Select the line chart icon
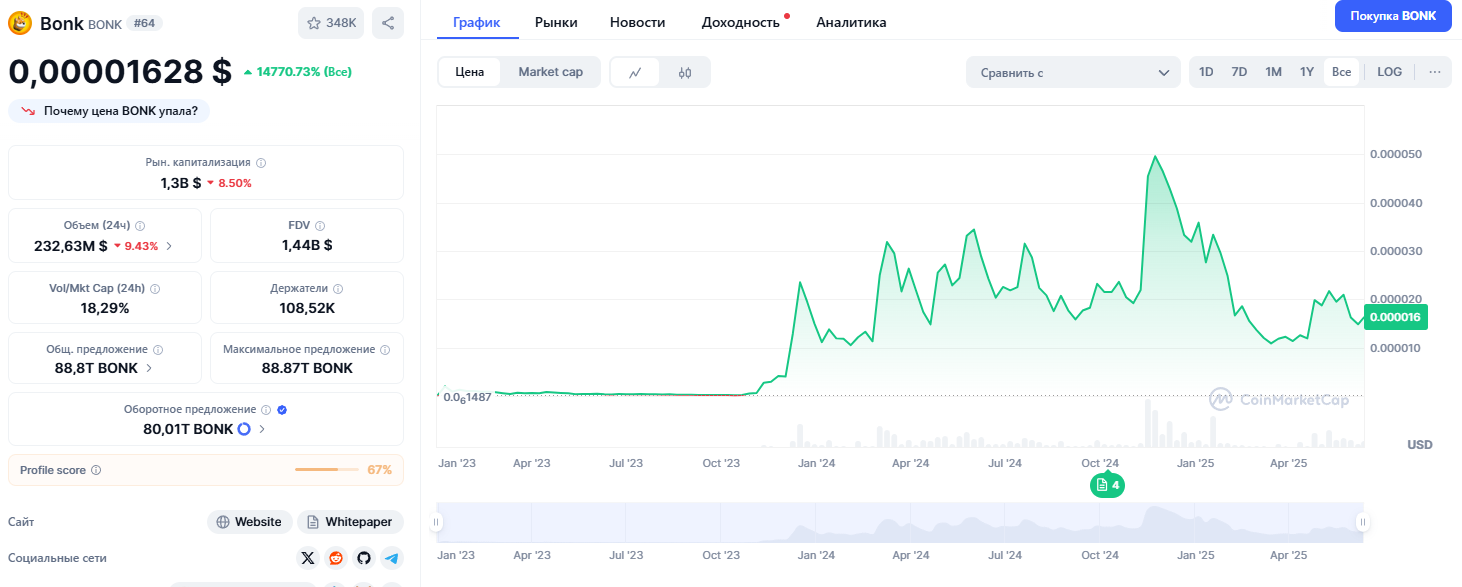1462x587 pixels. pos(635,72)
